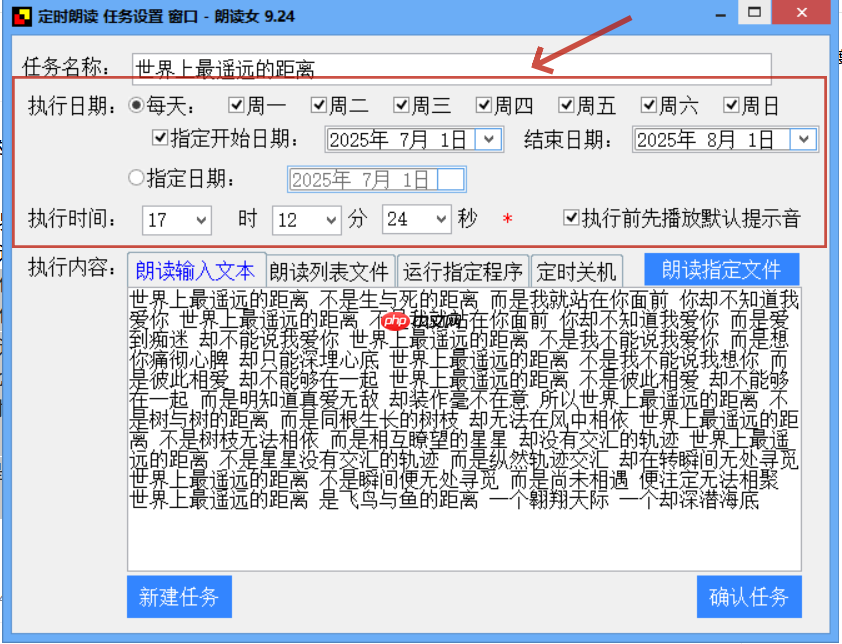The image size is (842, 644).
Task: Uncheck the 周一 checkbox
Action: [x=236, y=105]
